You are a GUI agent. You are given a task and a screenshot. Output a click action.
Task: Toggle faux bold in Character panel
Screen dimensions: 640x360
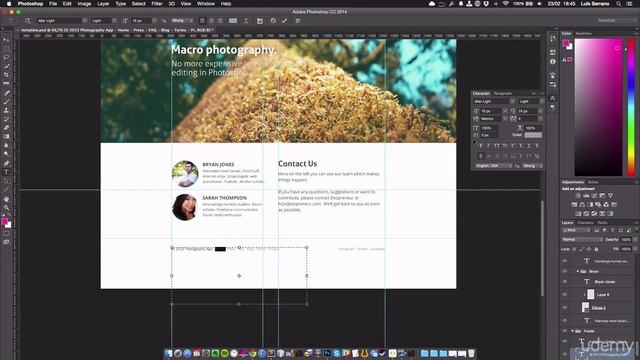coord(480,146)
